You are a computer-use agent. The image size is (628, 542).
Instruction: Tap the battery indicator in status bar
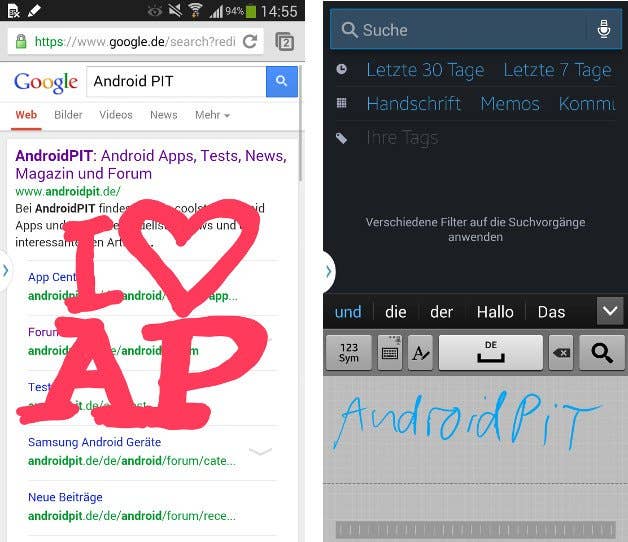251,12
